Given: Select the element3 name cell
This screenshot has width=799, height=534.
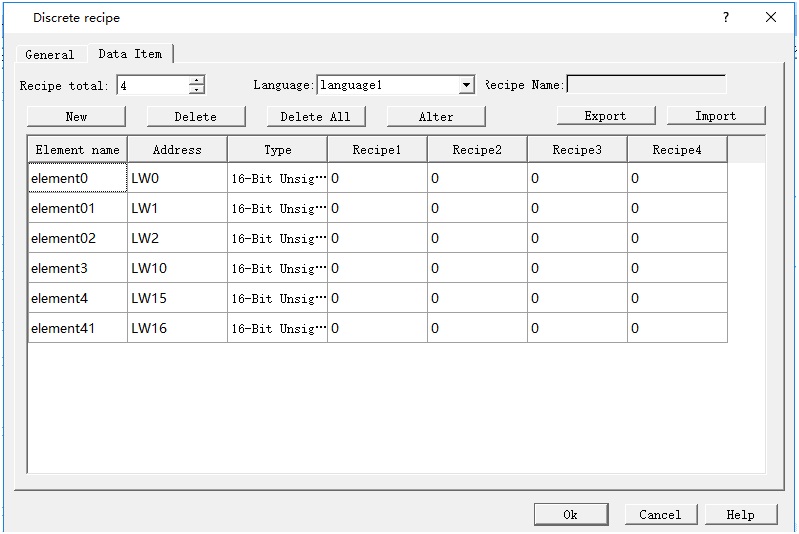Looking at the screenshot, I should 77,268.
